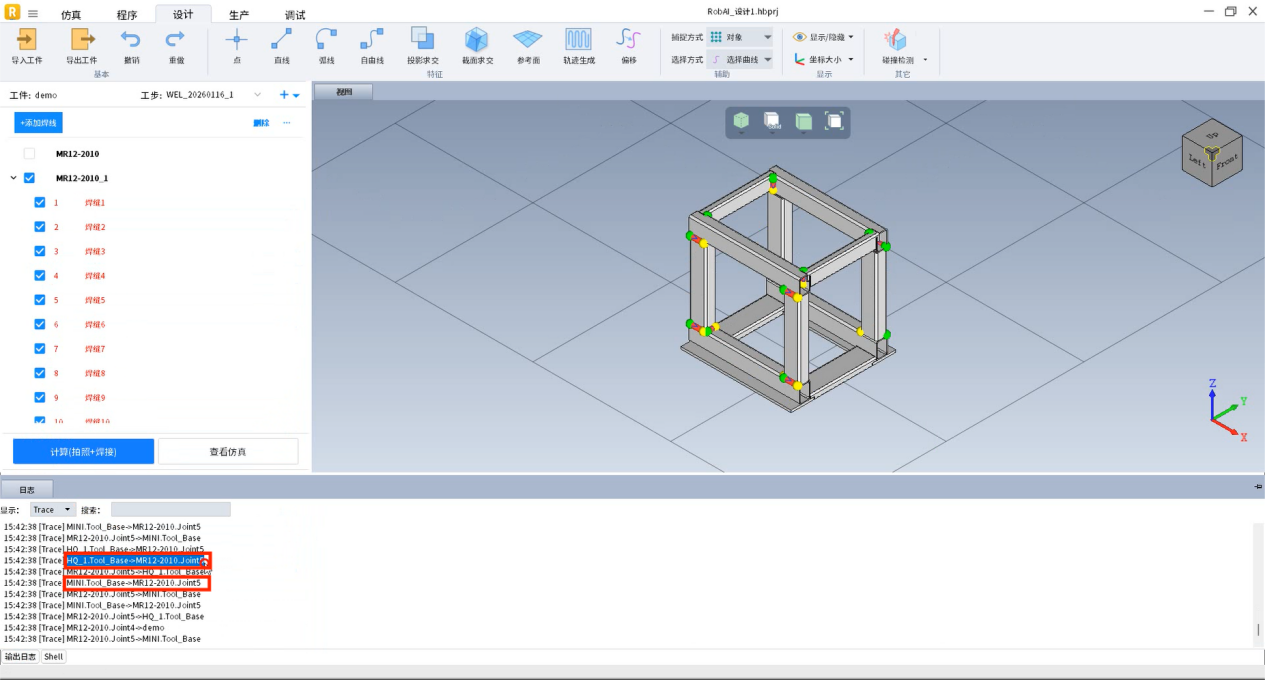
Task: Open the 轨迹生成 trajectory generation tool
Action: click(578, 39)
